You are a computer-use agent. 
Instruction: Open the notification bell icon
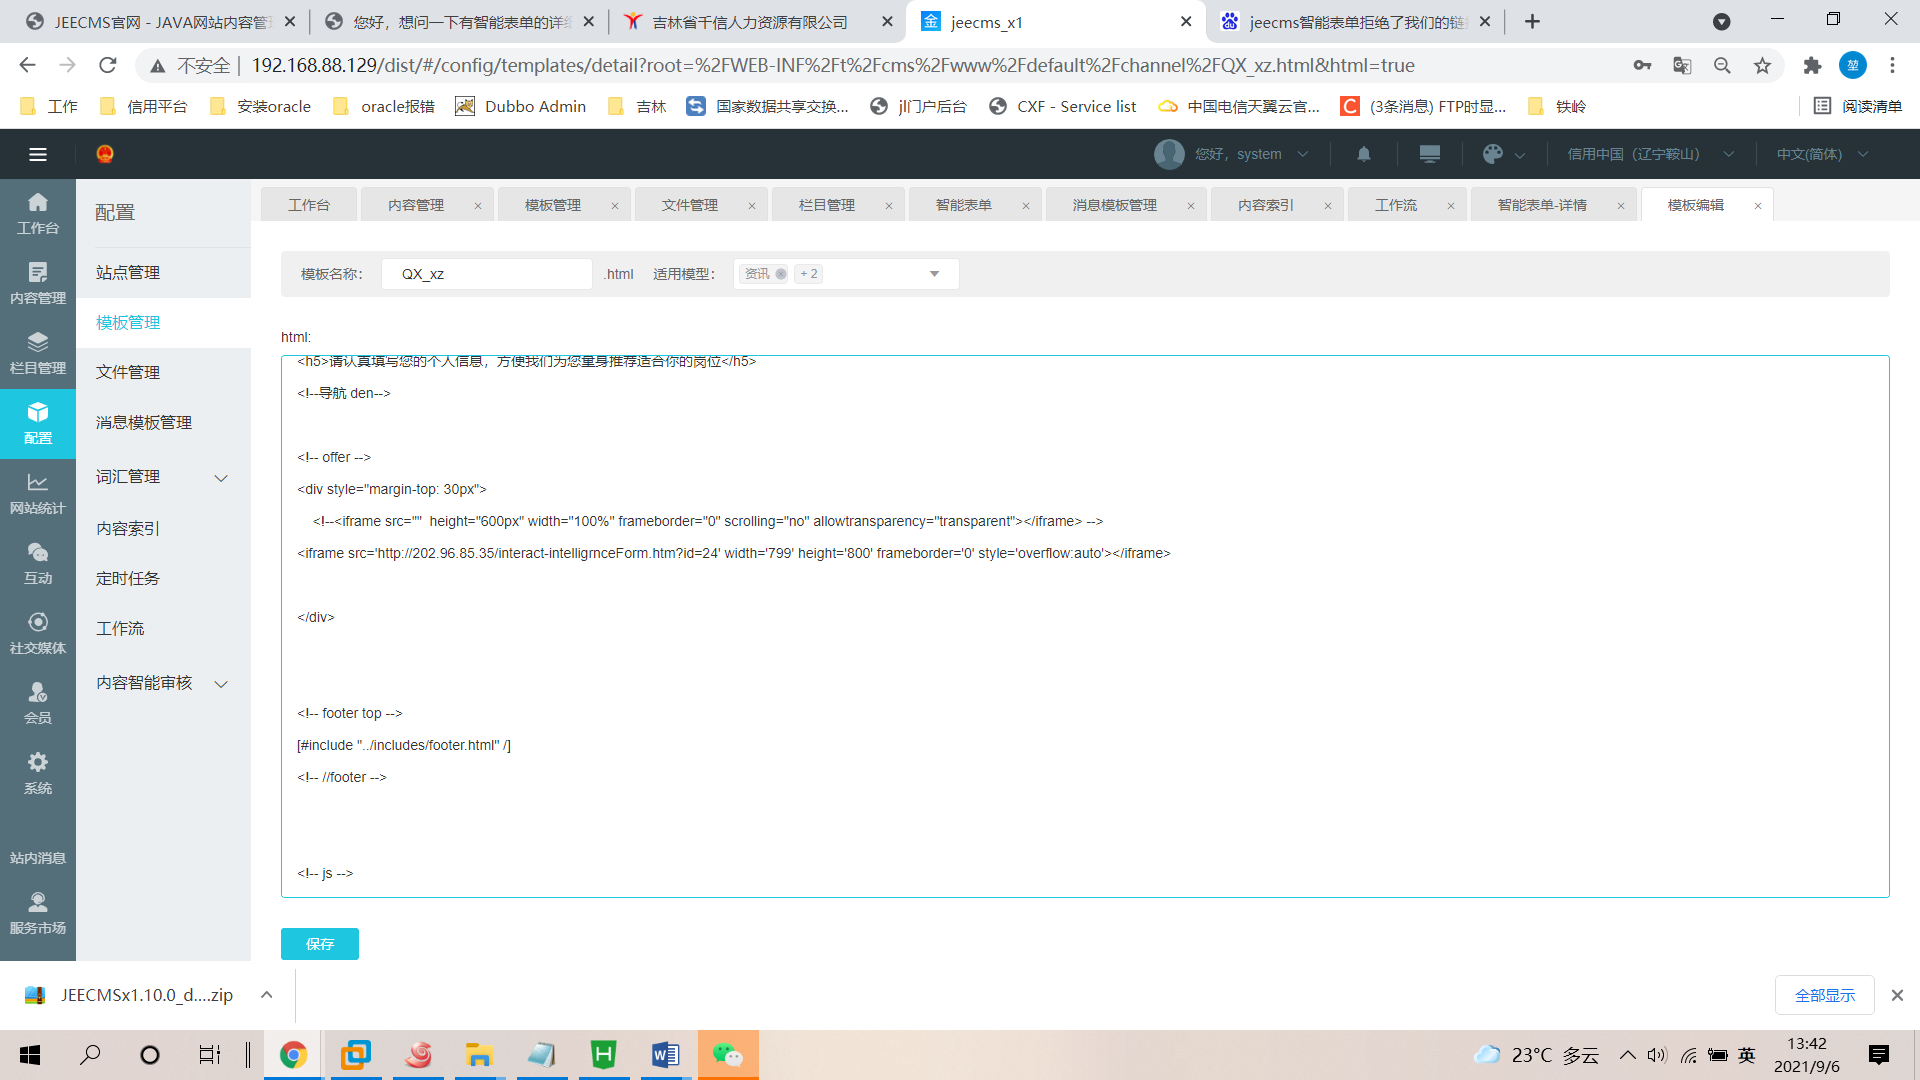click(x=1363, y=154)
